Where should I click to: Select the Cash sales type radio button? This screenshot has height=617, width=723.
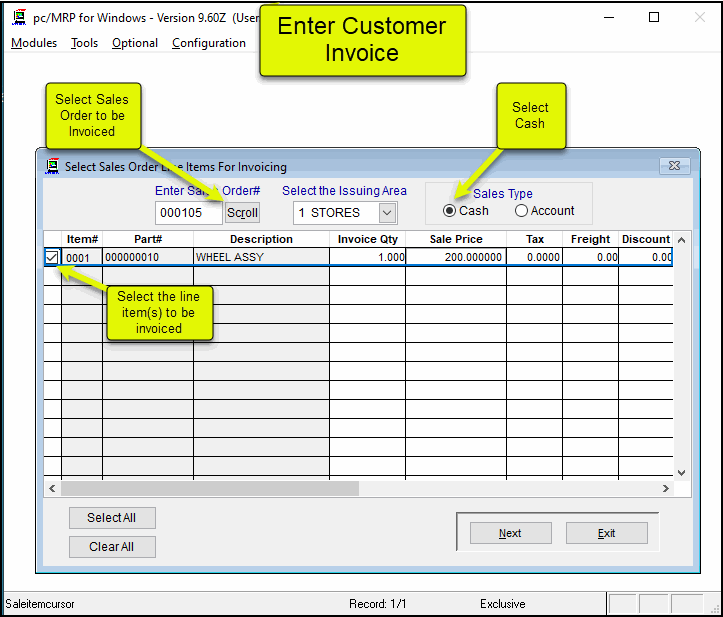(x=450, y=211)
